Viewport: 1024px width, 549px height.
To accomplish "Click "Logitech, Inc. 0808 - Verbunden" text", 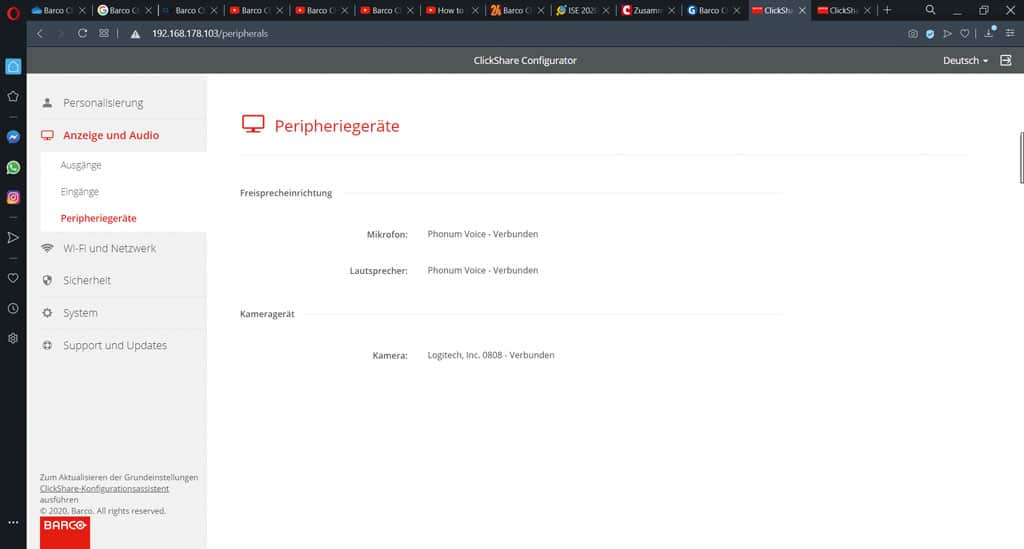I will tap(490, 355).
